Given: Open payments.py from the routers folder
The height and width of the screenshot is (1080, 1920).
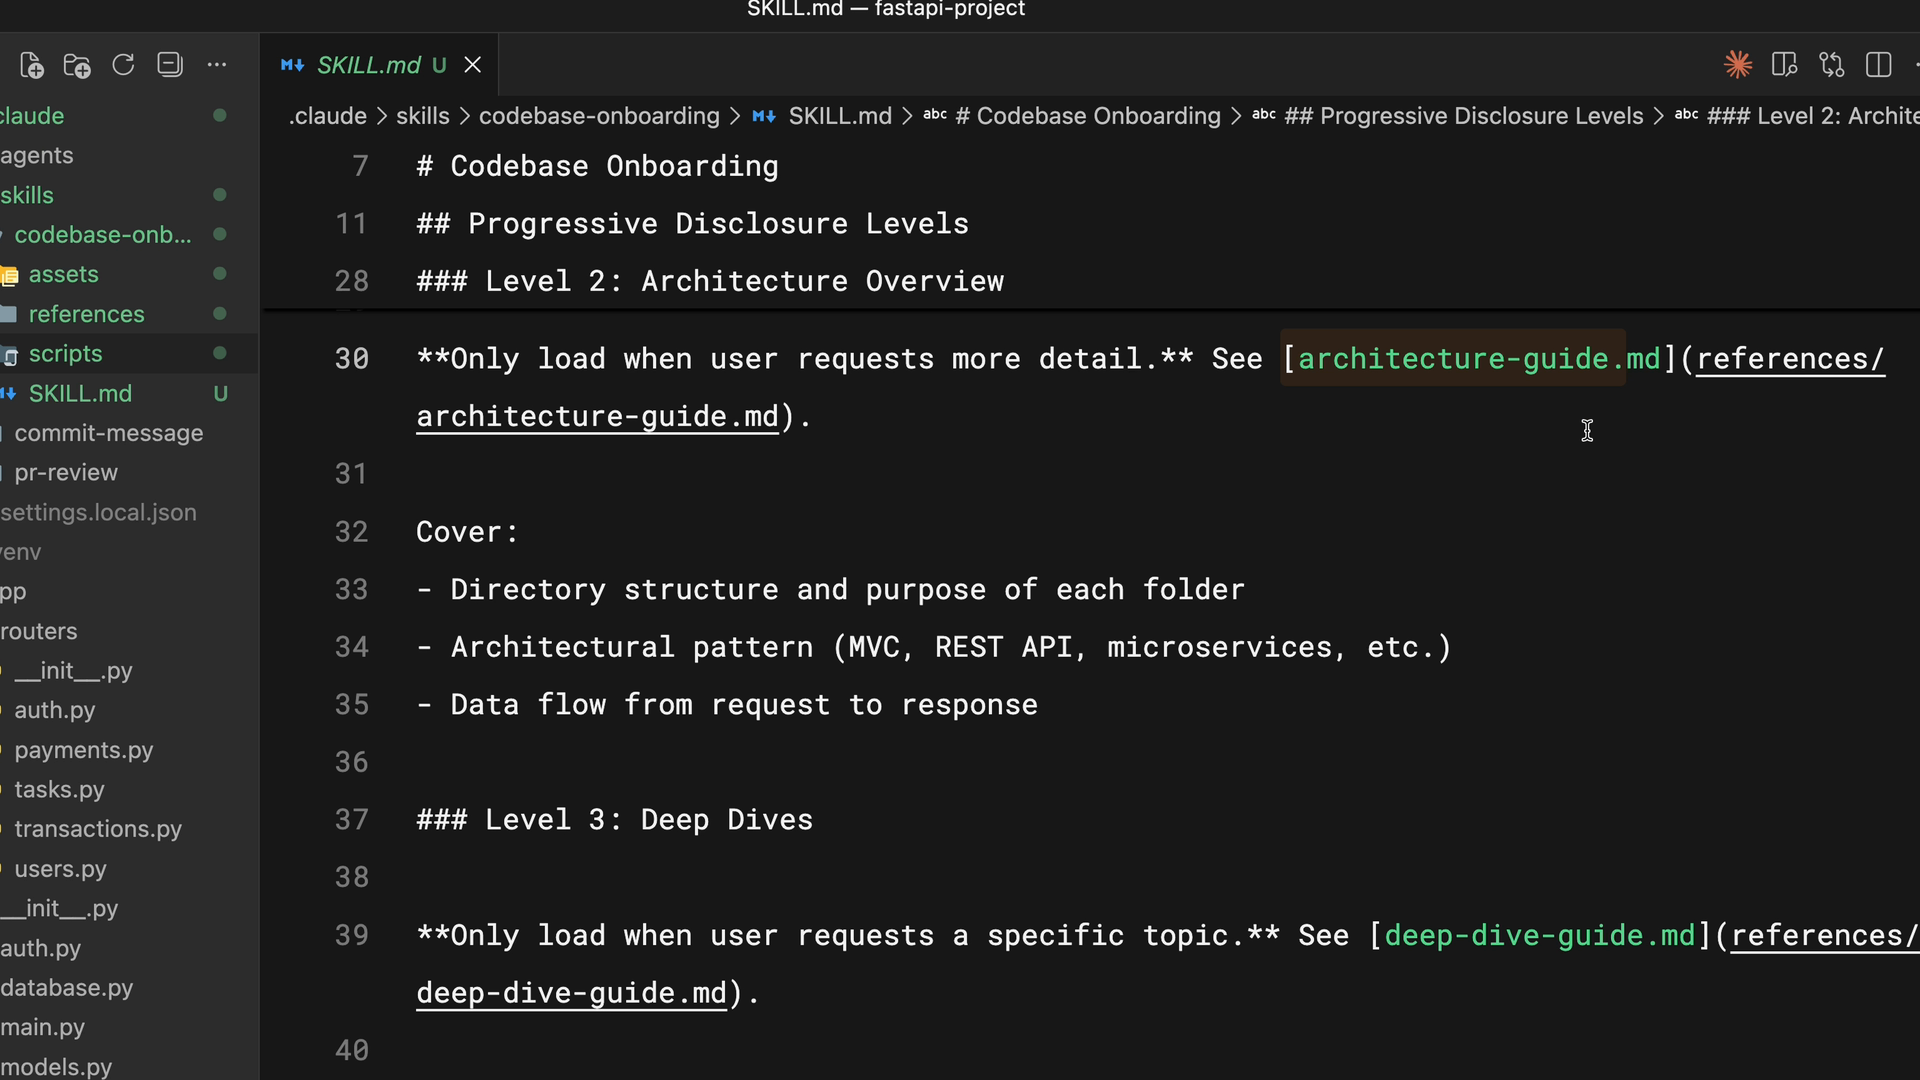Looking at the screenshot, I should click(83, 750).
